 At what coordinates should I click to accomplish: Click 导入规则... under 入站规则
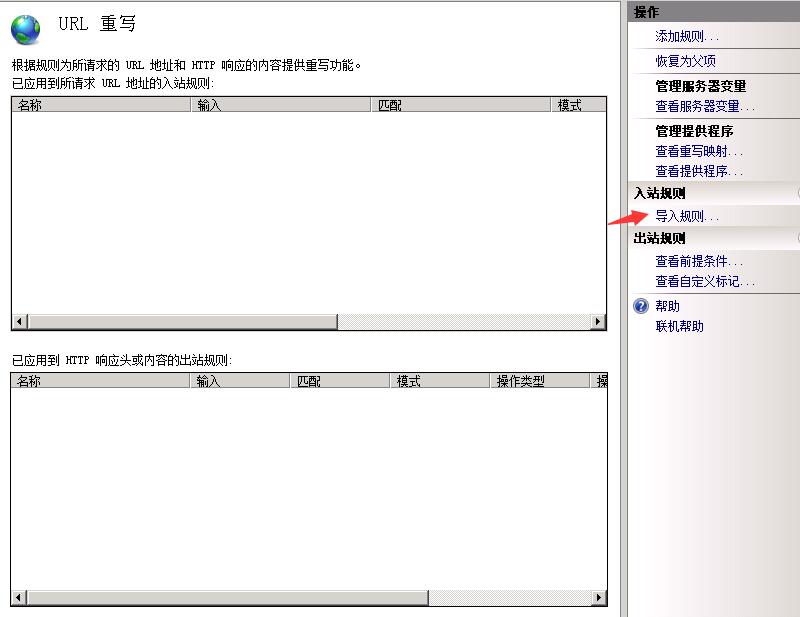(x=687, y=216)
